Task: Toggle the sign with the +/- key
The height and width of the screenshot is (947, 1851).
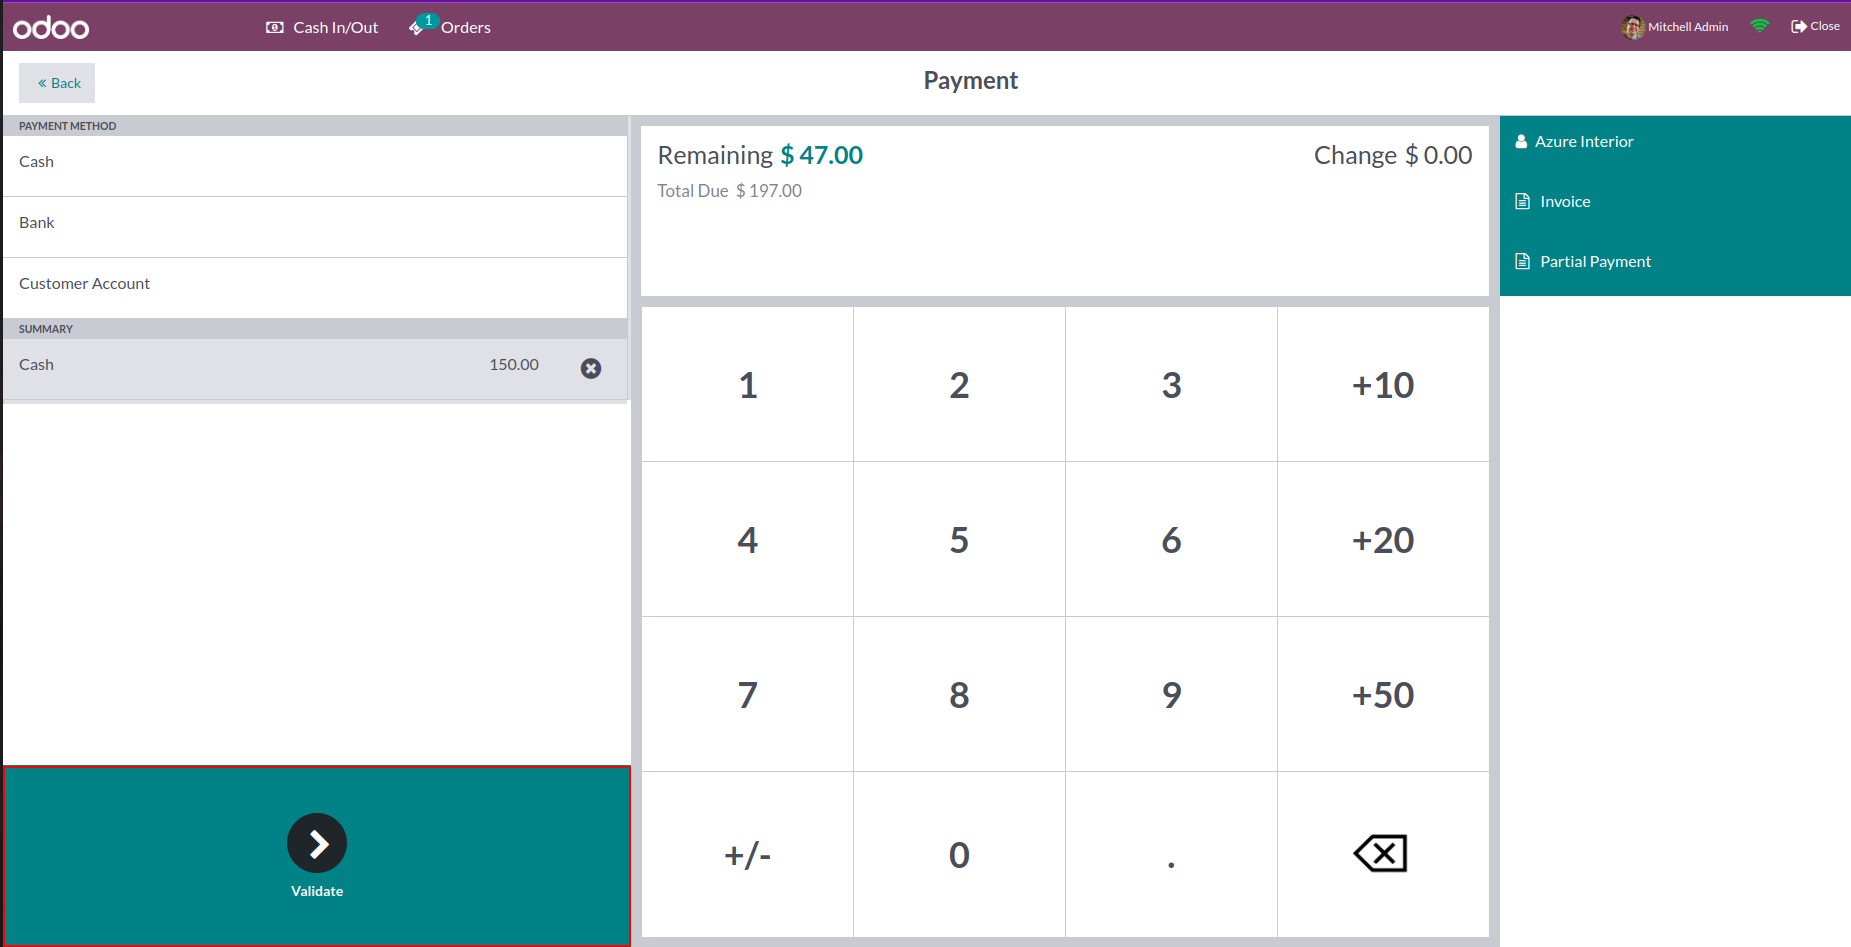Action: tap(747, 855)
